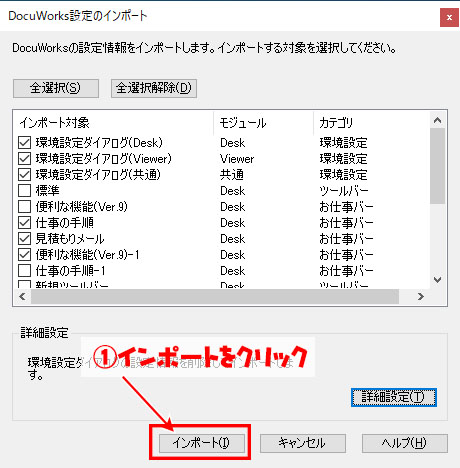This screenshot has height=468, width=460.
Task: Uncheck 環境設定ダイアログ(Viewer) checkbox
Action: (x=24, y=159)
